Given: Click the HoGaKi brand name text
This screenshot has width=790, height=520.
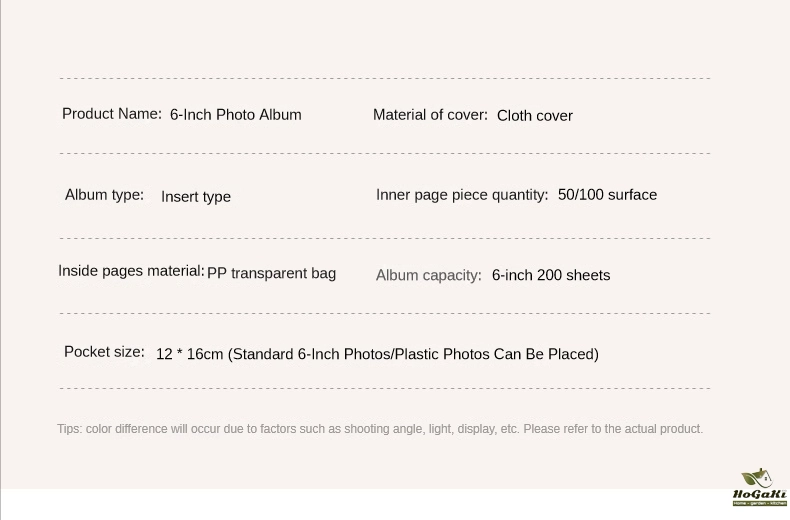Looking at the screenshot, I should click(759, 494).
